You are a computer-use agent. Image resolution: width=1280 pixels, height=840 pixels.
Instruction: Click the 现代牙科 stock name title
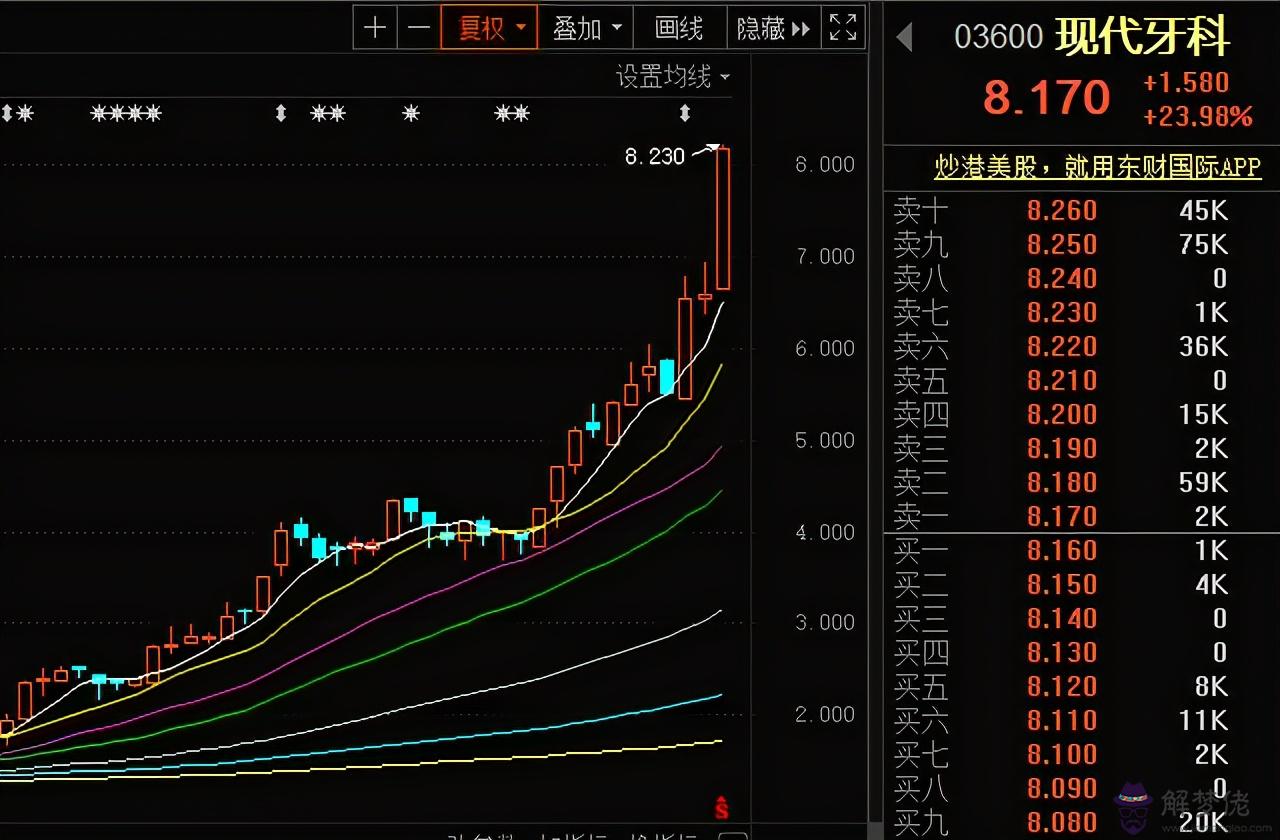[x=1142, y=37]
